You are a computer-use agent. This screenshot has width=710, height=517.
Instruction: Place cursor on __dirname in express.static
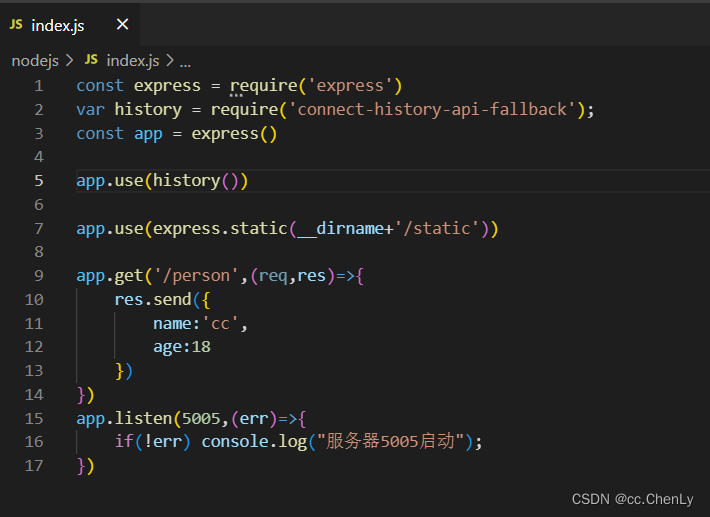tap(340, 228)
